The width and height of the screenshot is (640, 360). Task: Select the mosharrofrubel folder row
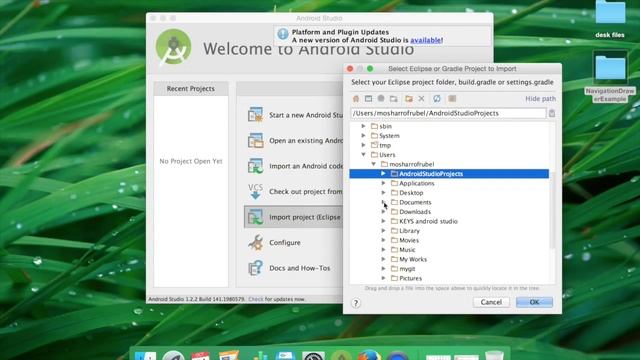[449, 164]
